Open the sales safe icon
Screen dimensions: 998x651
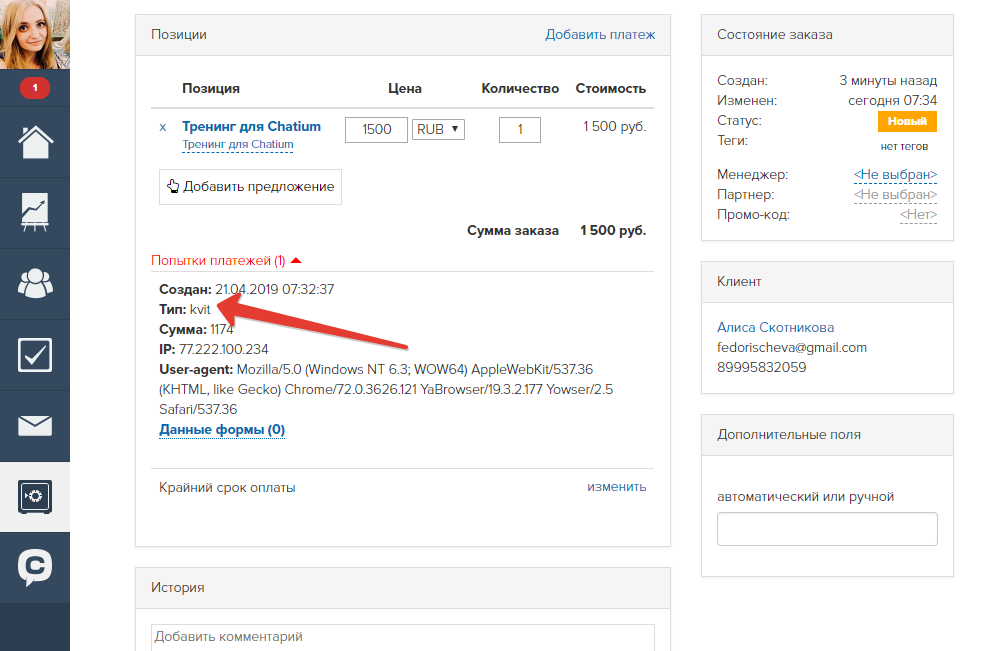pos(35,496)
